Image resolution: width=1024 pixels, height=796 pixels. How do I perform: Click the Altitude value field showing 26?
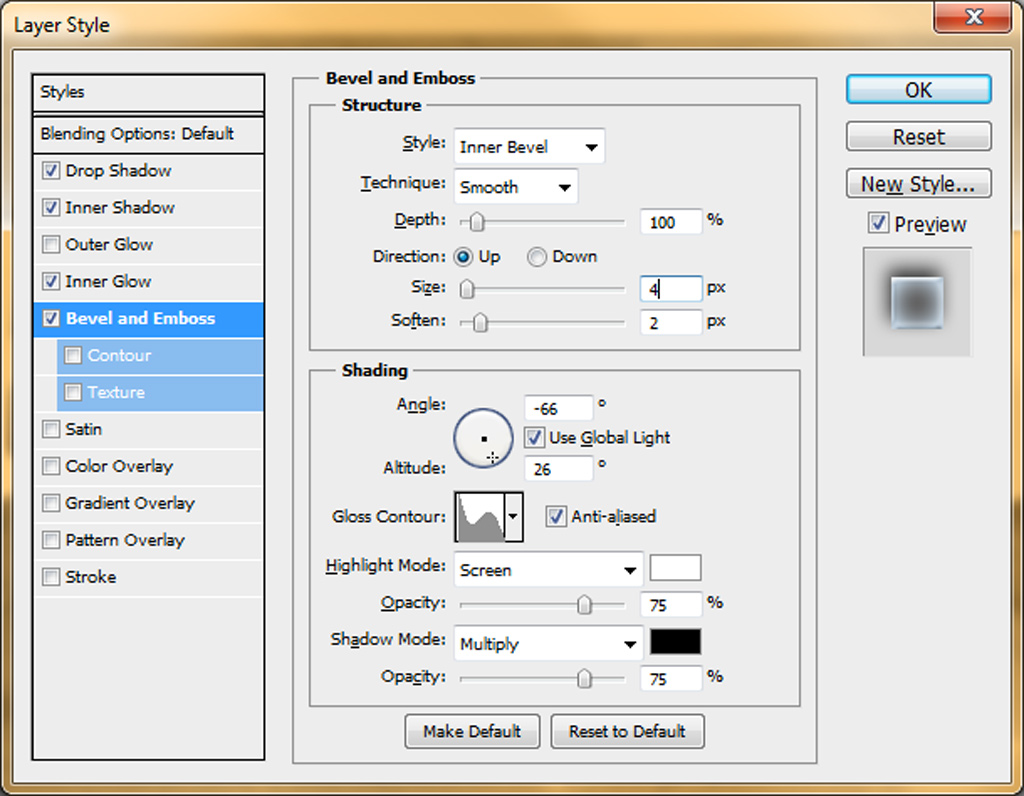tap(559, 469)
